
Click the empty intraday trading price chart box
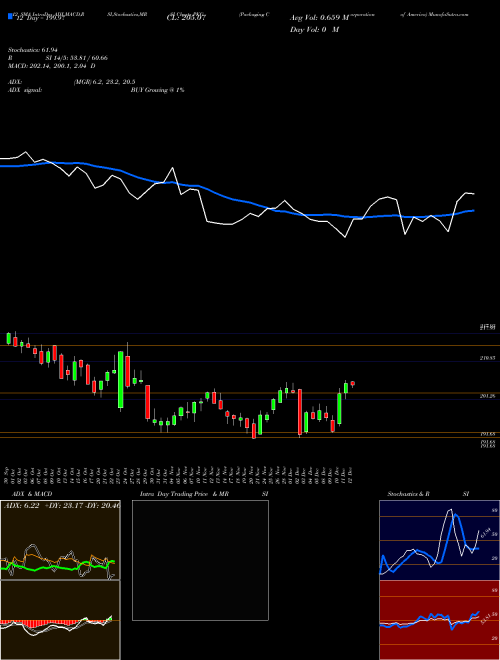pos(200,560)
